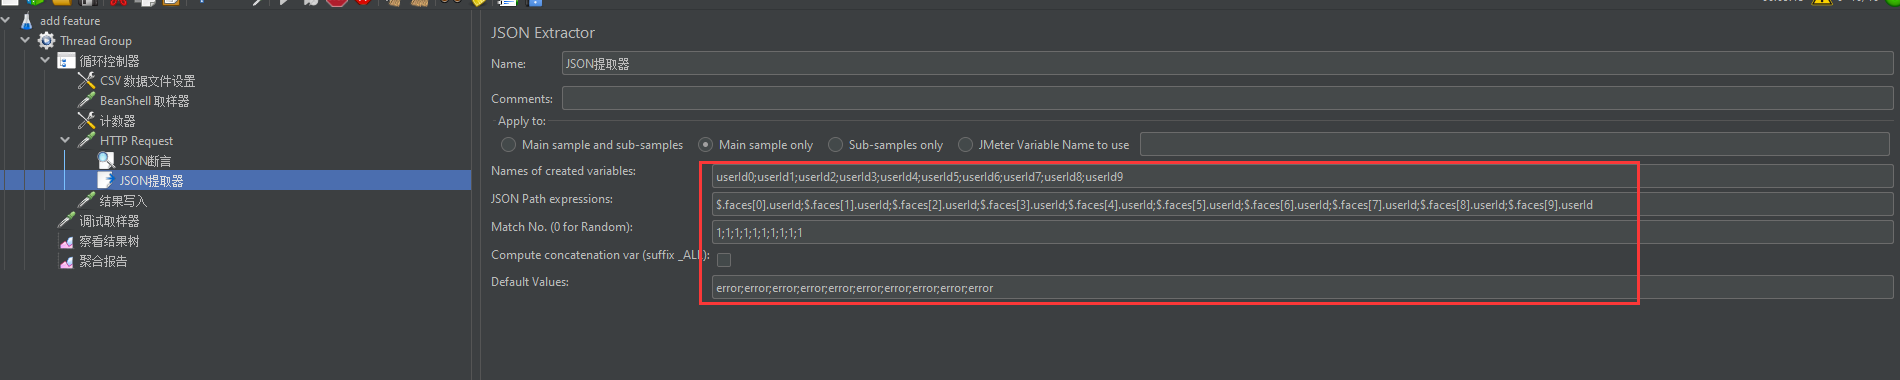
Task: Click the Name field containing JSON提取器
Action: tap(1227, 64)
